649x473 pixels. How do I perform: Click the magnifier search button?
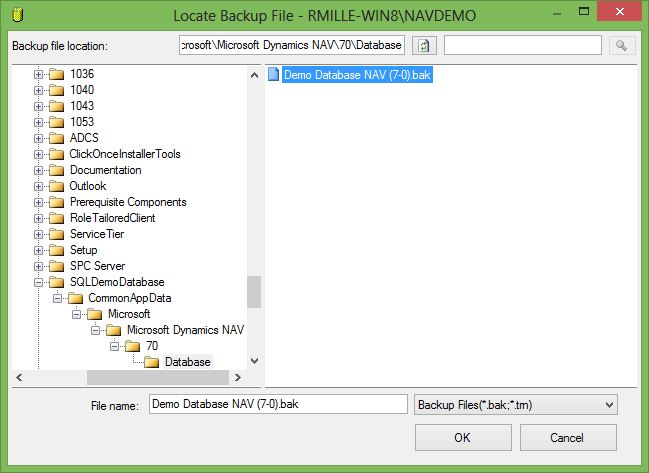tap(621, 46)
